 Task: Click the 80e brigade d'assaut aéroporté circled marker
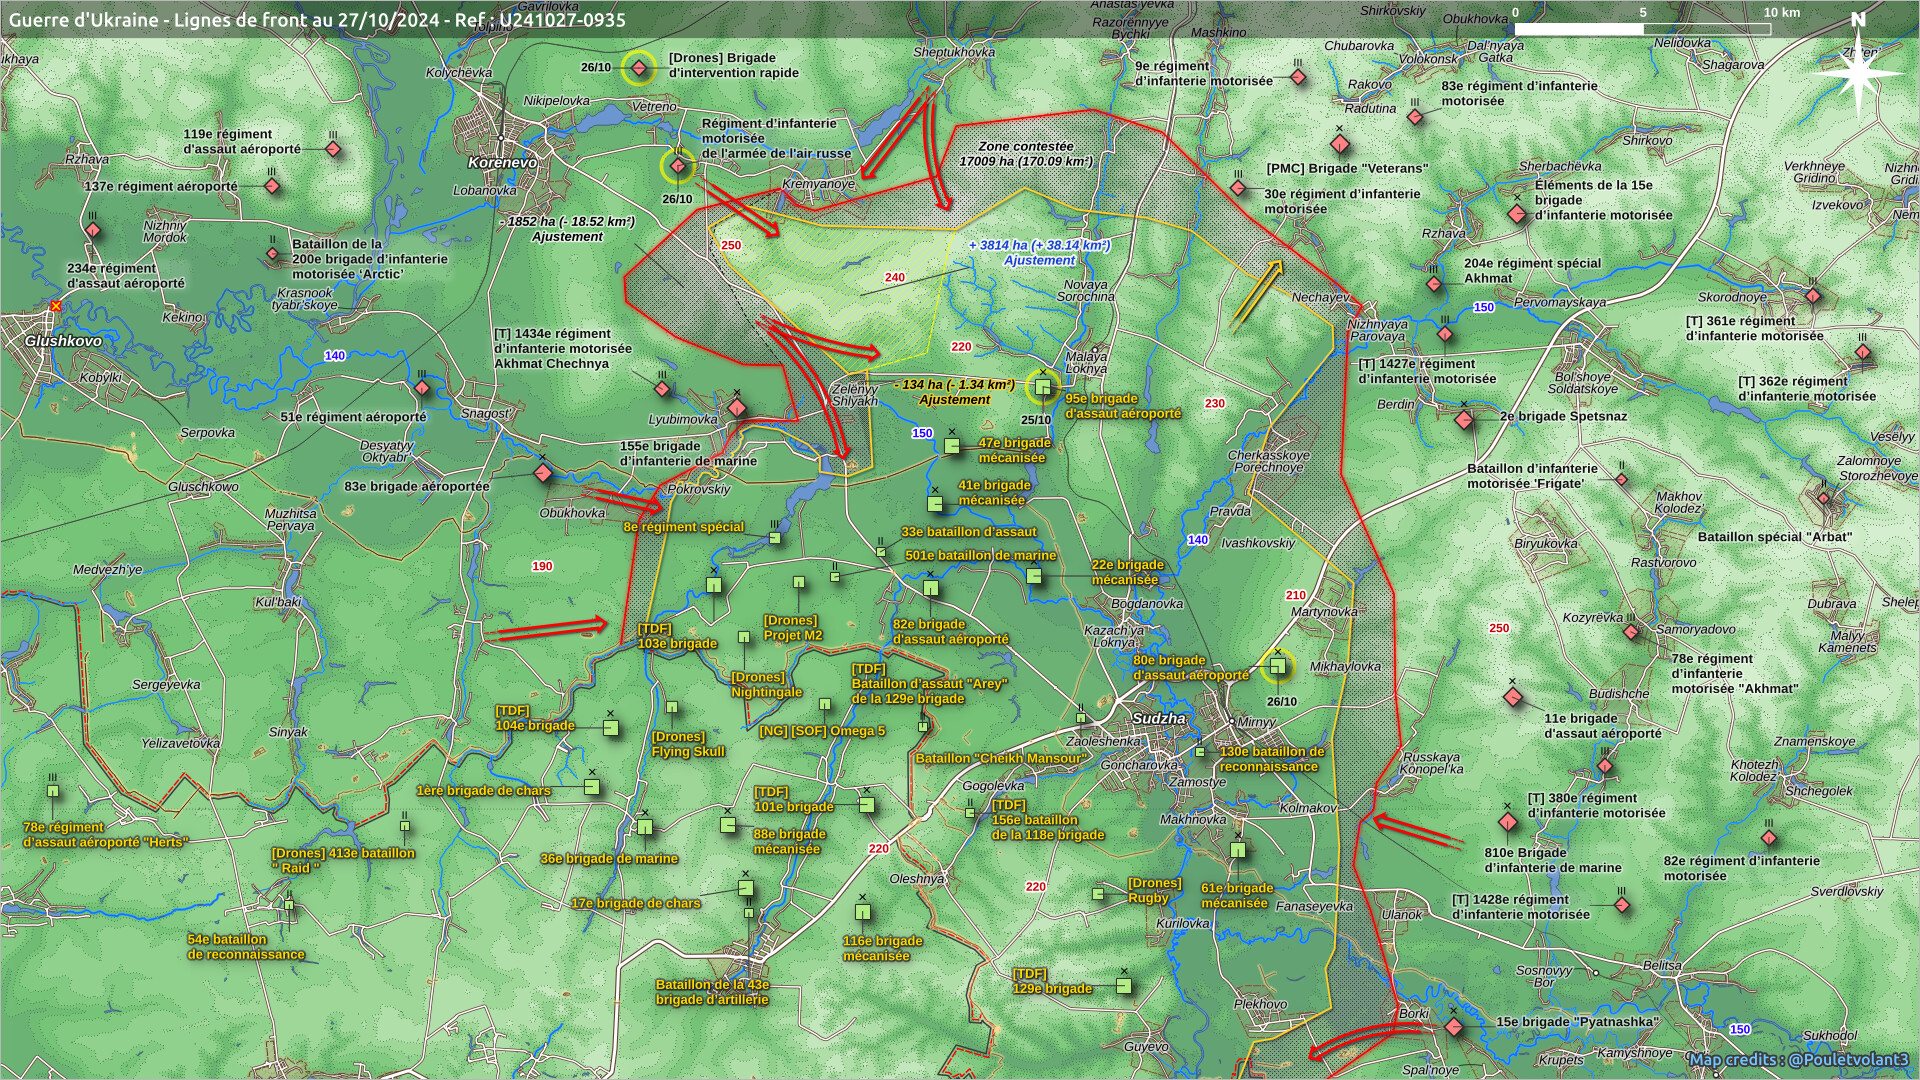[1277, 665]
